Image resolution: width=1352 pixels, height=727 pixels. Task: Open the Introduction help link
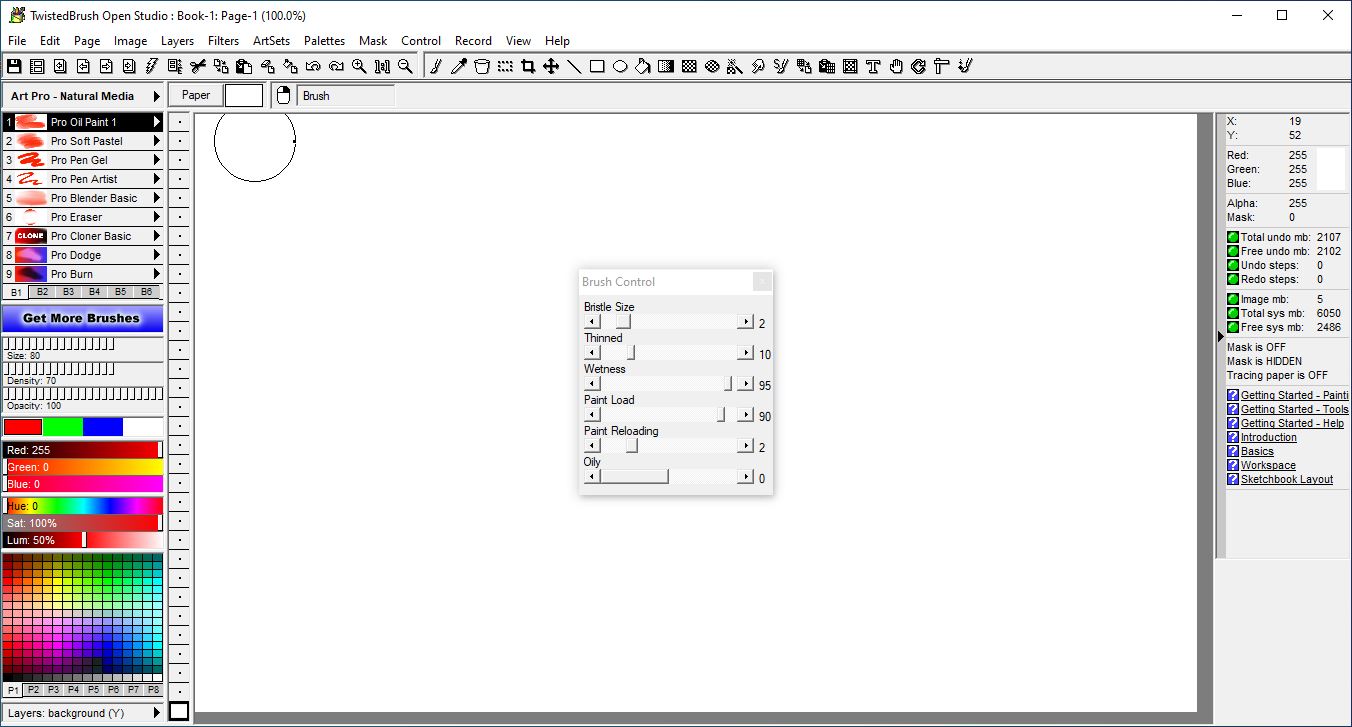click(1268, 437)
